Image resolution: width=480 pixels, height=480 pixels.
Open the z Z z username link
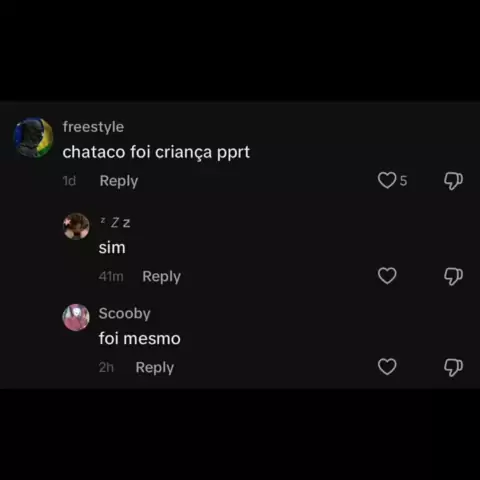pos(115,222)
